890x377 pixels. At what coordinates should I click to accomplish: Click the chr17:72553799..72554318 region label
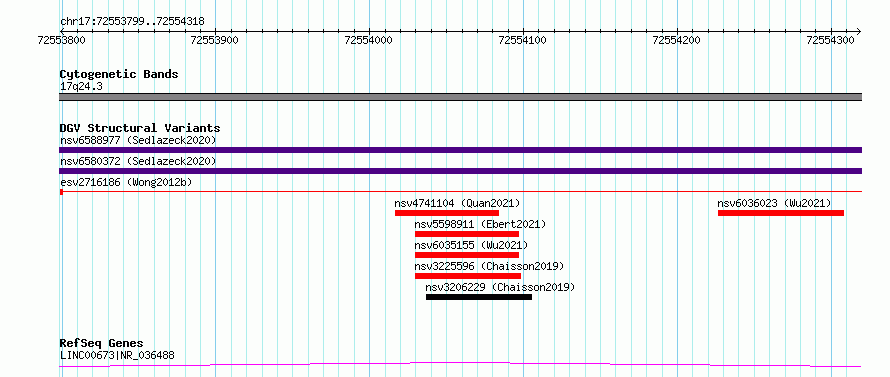132,22
